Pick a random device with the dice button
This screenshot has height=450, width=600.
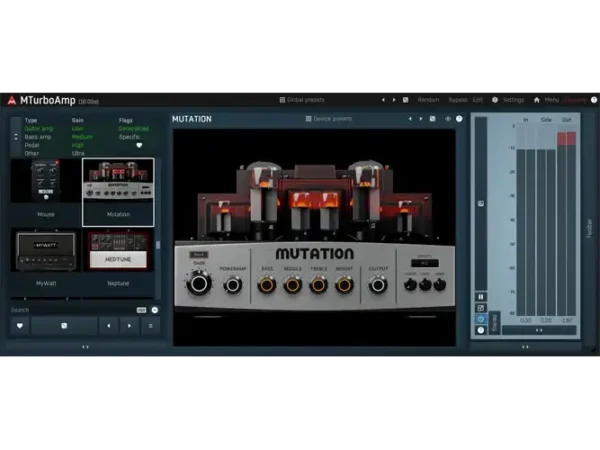64,326
